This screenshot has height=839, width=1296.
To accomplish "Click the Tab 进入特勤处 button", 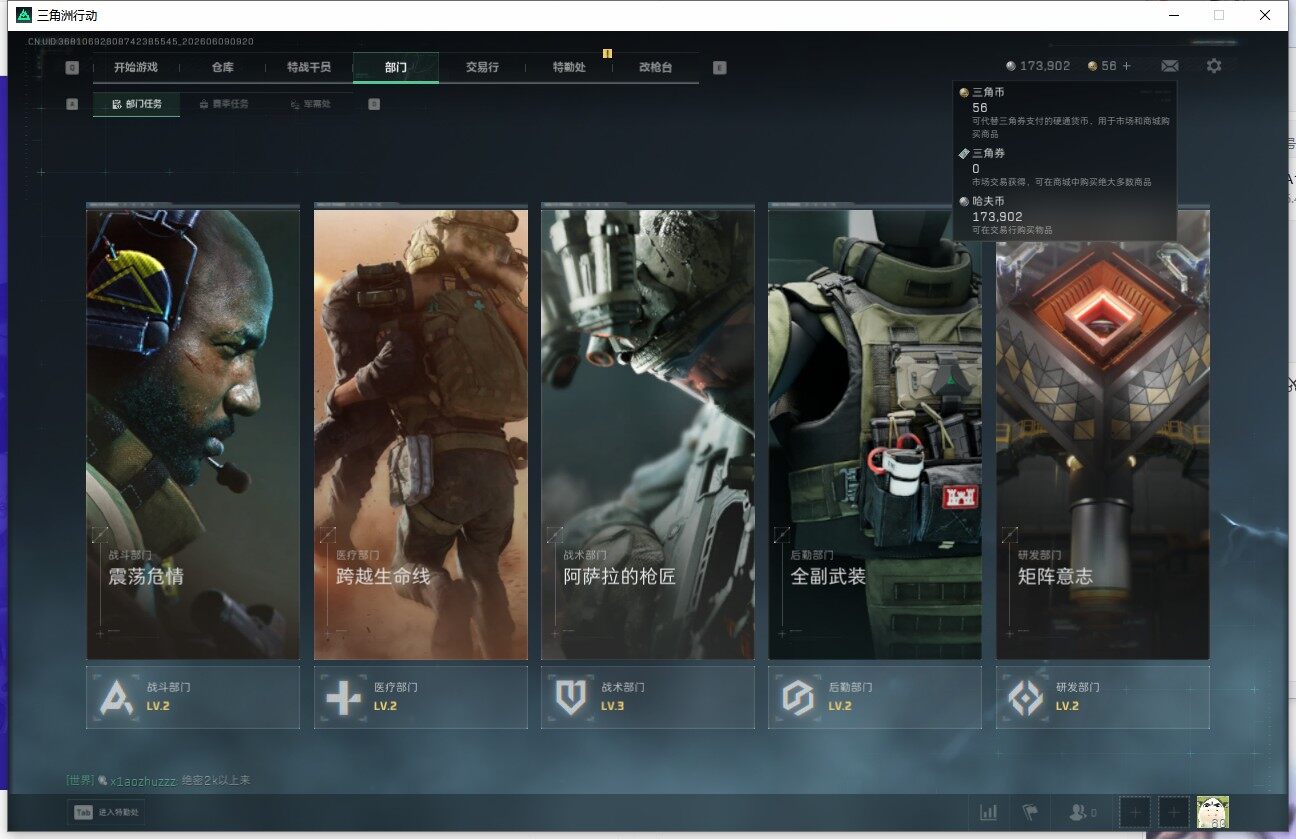I will 106,813.
